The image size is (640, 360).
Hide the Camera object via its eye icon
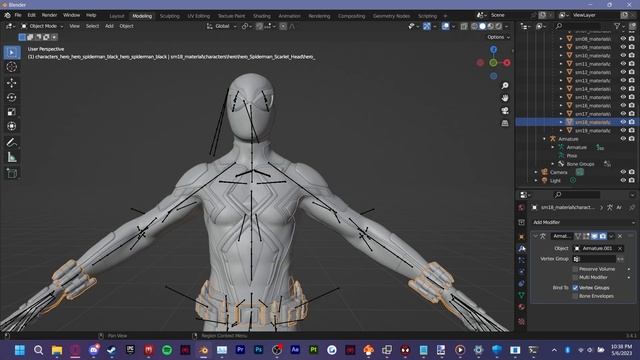point(623,172)
